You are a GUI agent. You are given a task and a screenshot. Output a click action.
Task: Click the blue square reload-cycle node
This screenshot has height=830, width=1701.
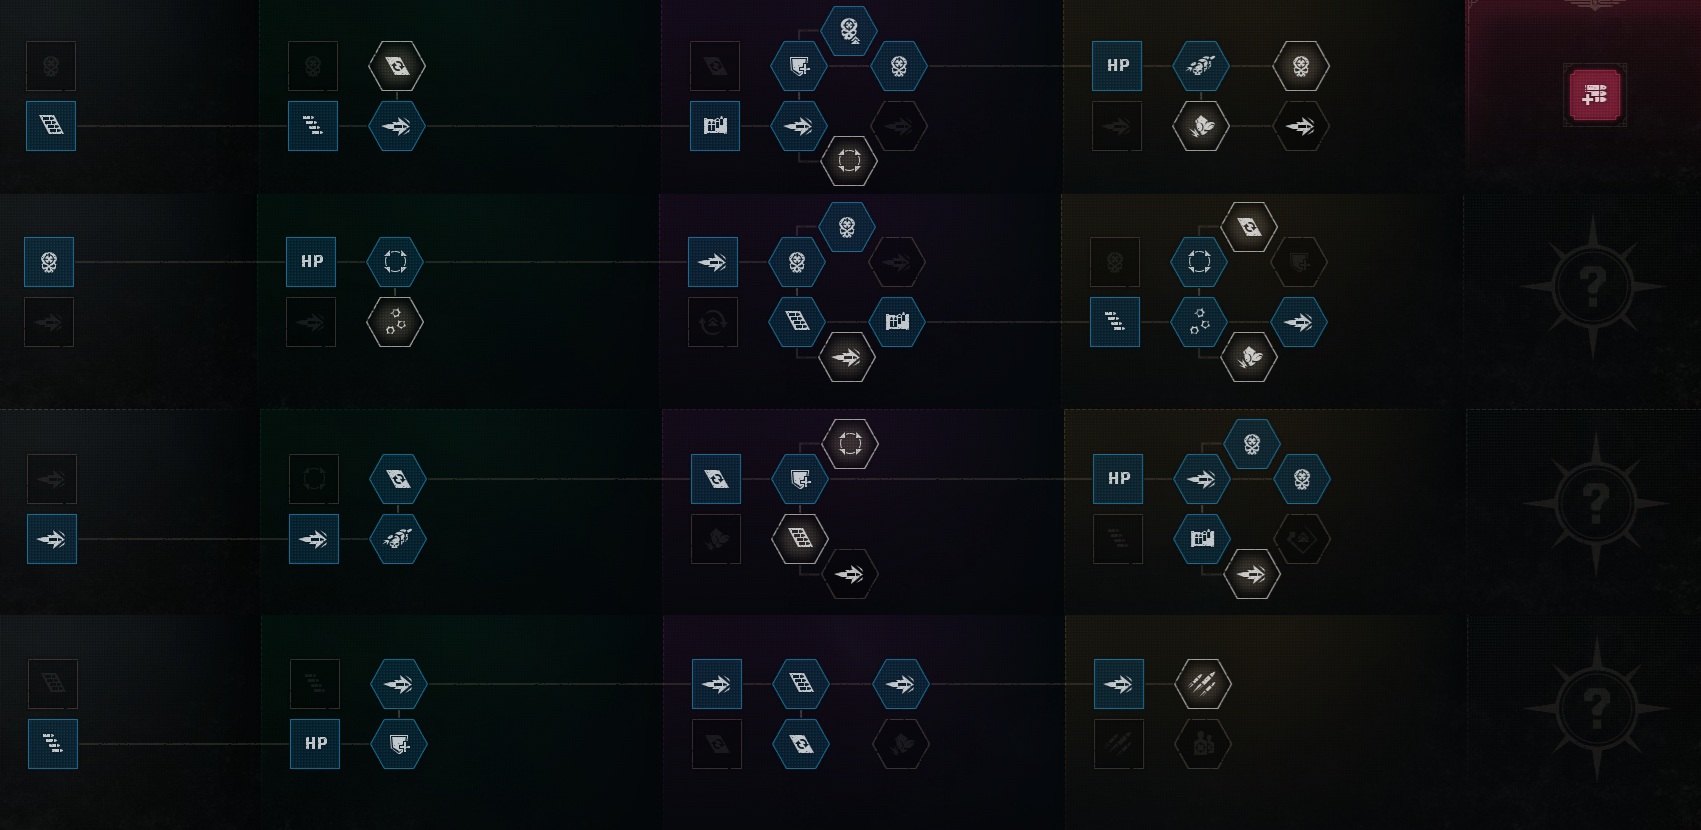716,479
